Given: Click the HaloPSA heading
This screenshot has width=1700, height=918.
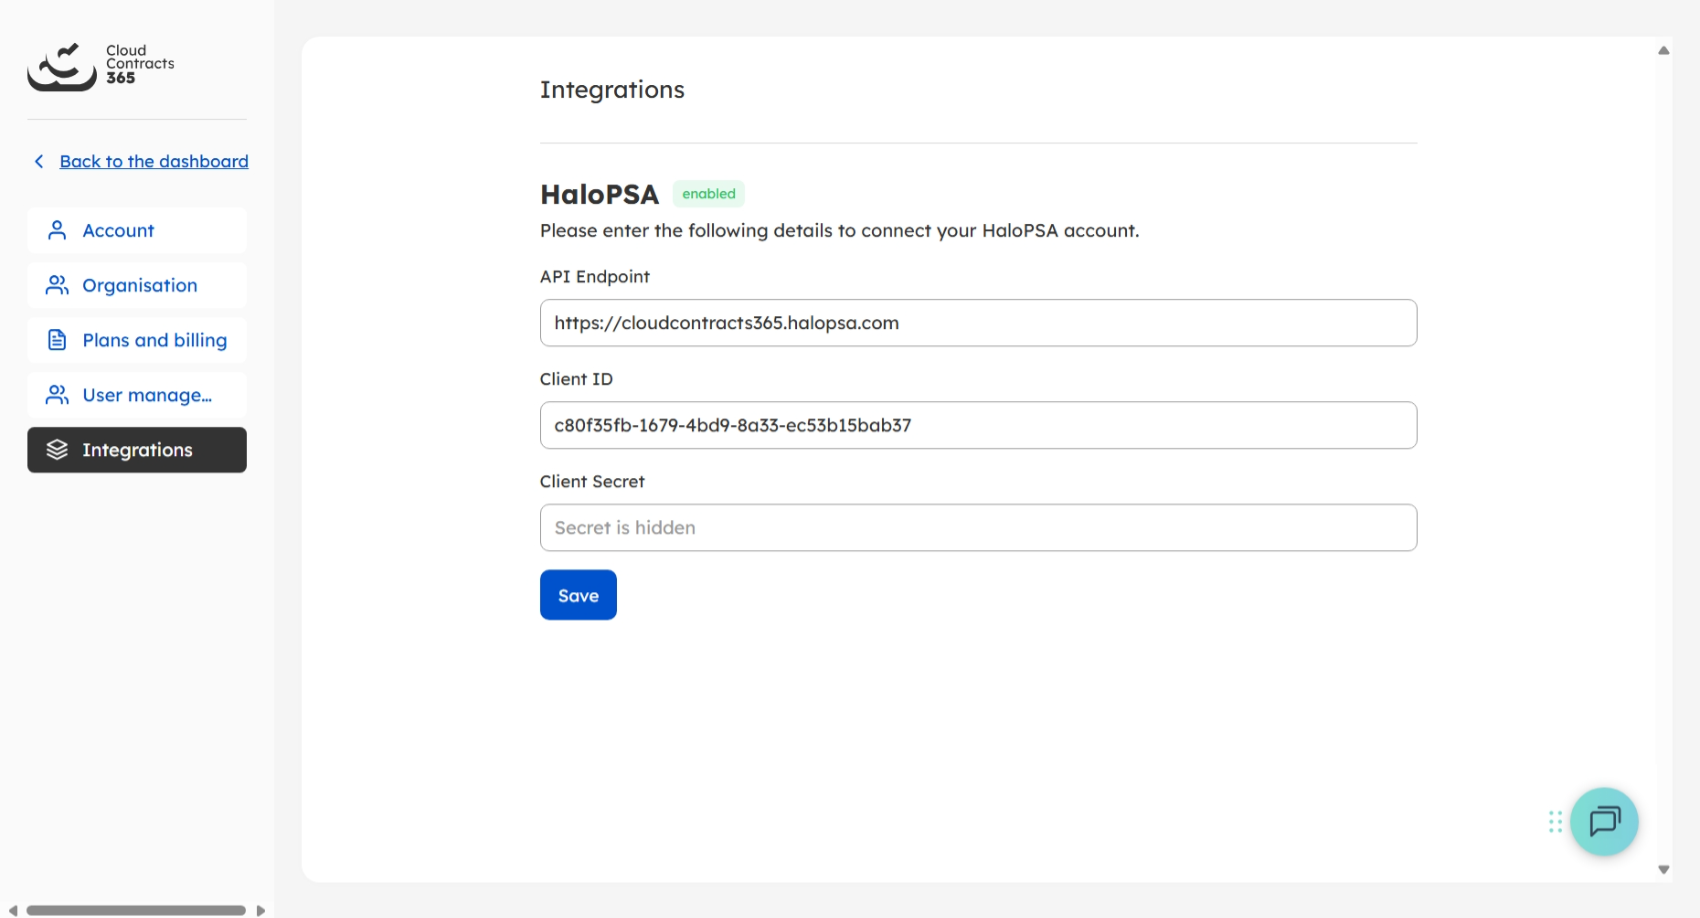Looking at the screenshot, I should coord(599,194).
